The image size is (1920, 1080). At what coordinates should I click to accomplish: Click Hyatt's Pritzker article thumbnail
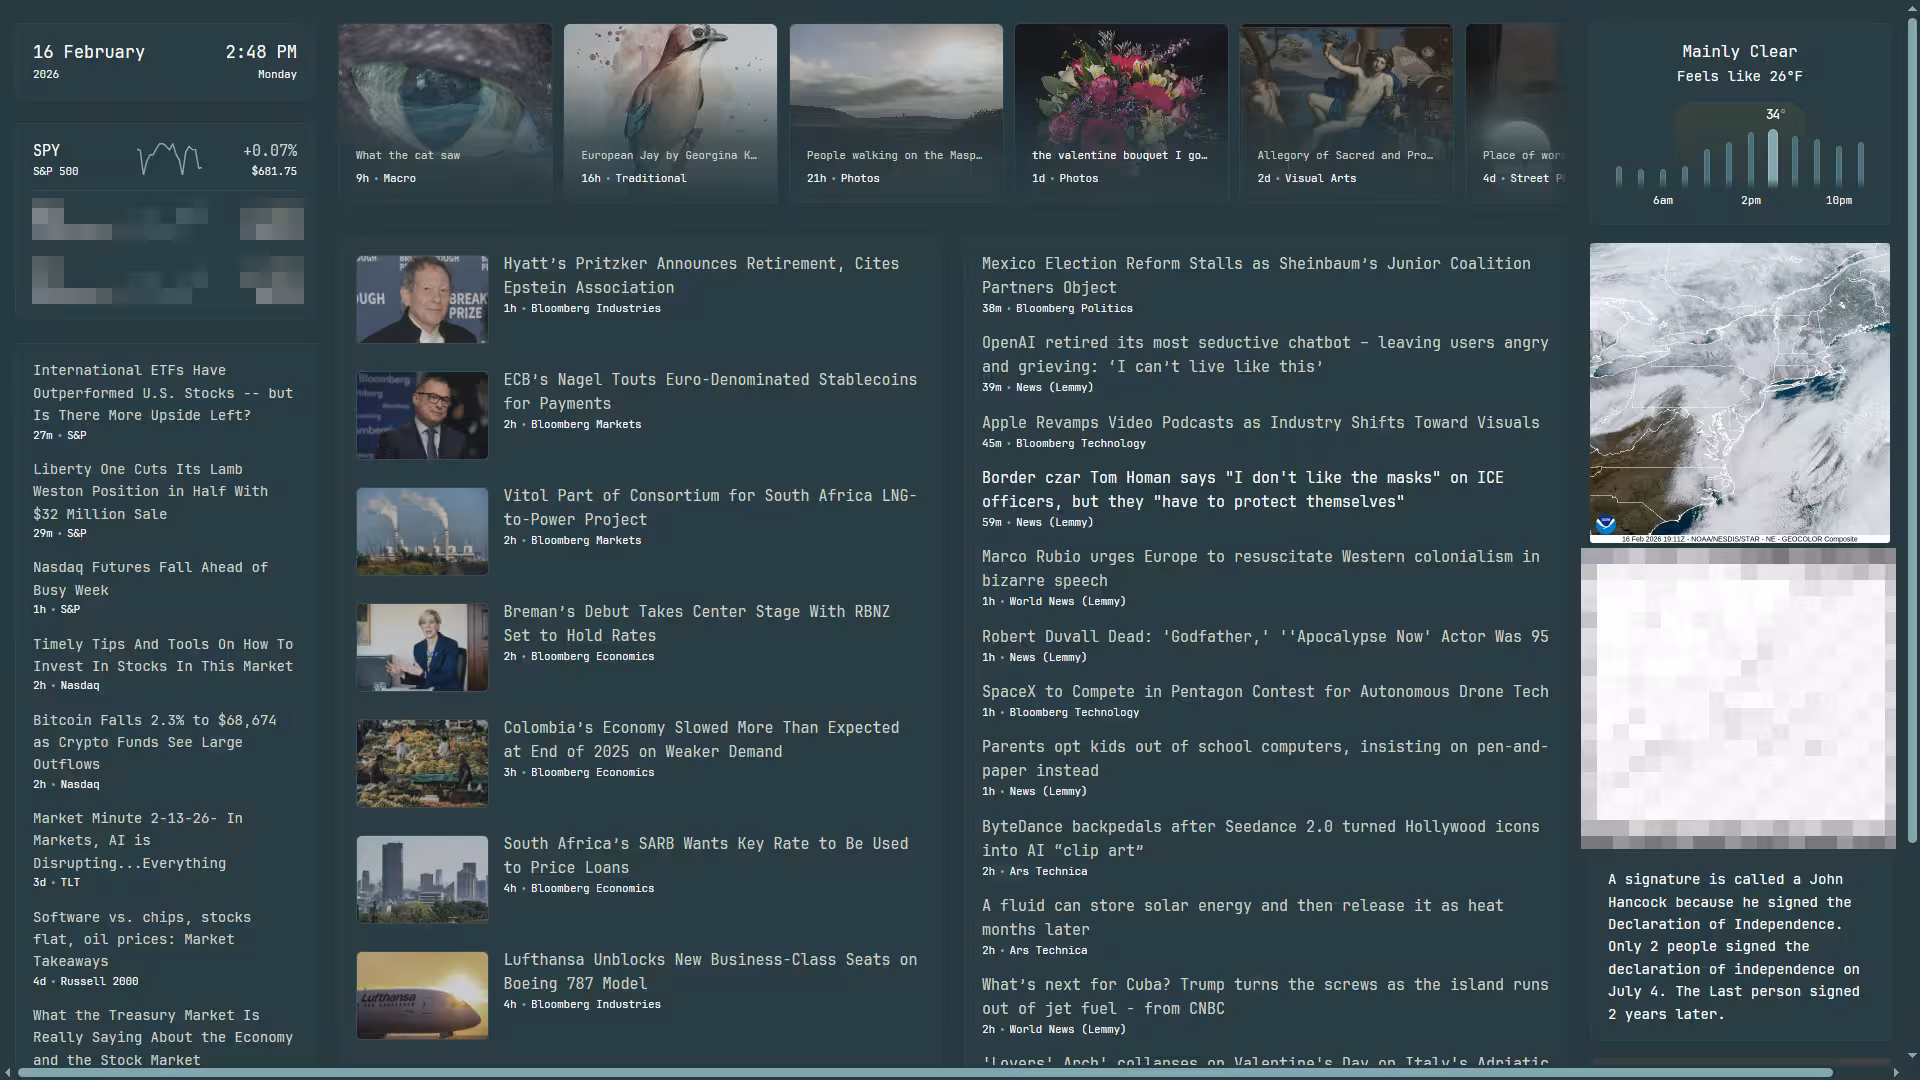422,299
